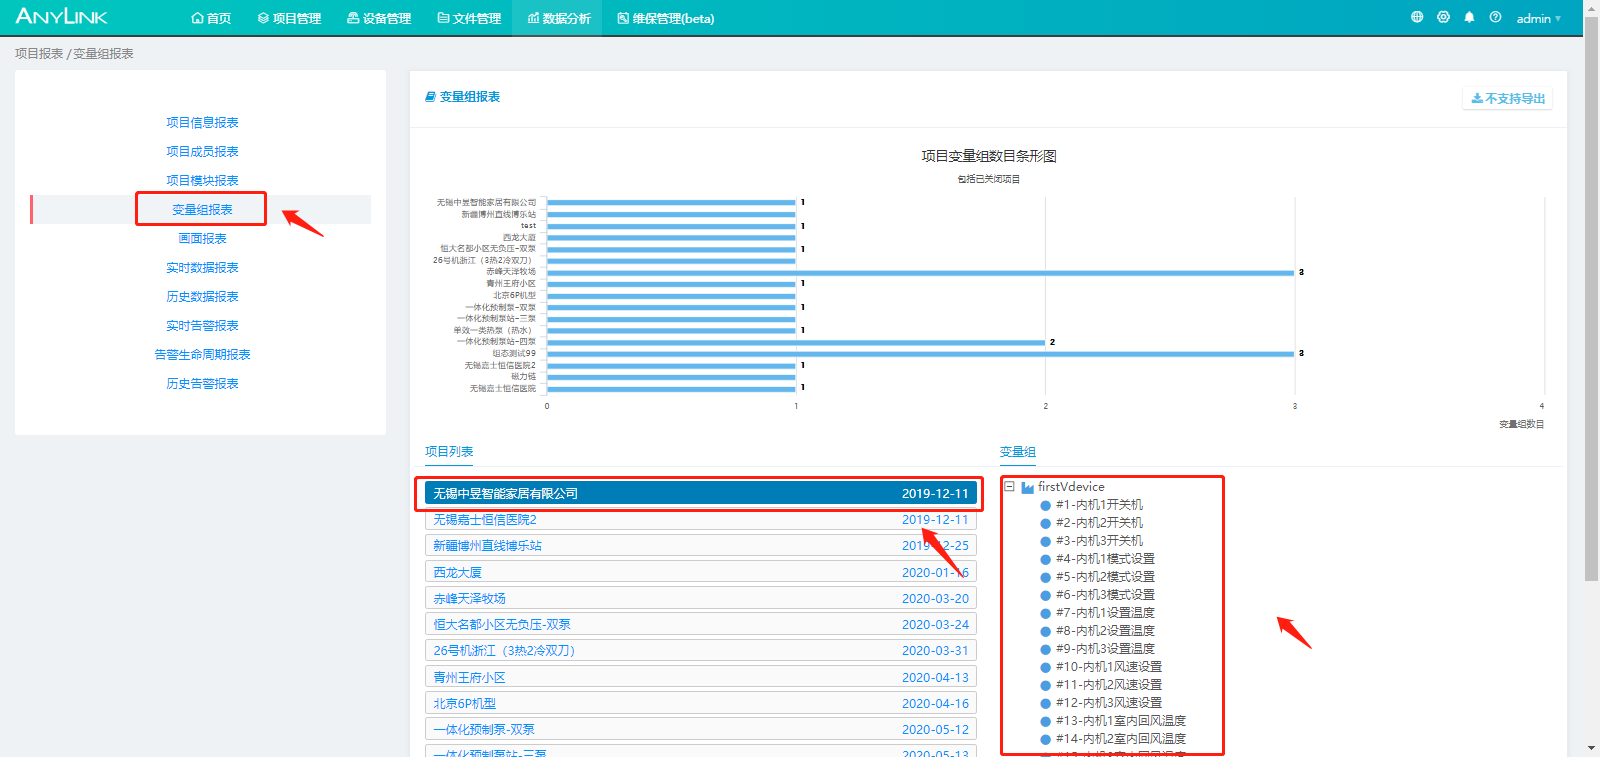
Task: Click the bullet icon of #5-内机2模式设置
Action: [1046, 577]
